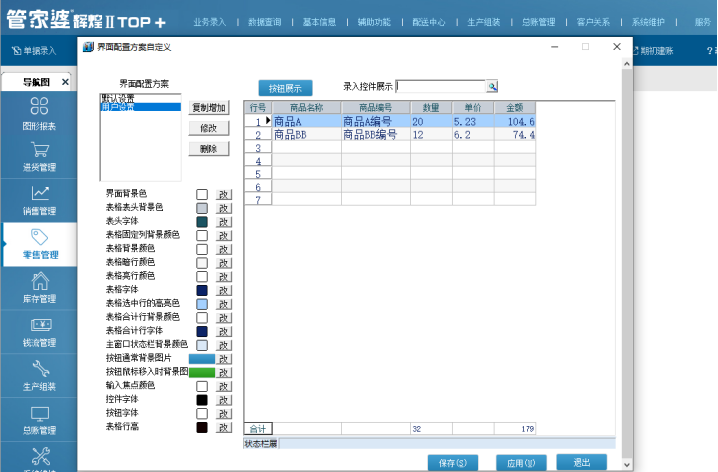Click 改 button for 主窗口状态栏背景颜色
This screenshot has width=718, height=472.
[x=224, y=345]
